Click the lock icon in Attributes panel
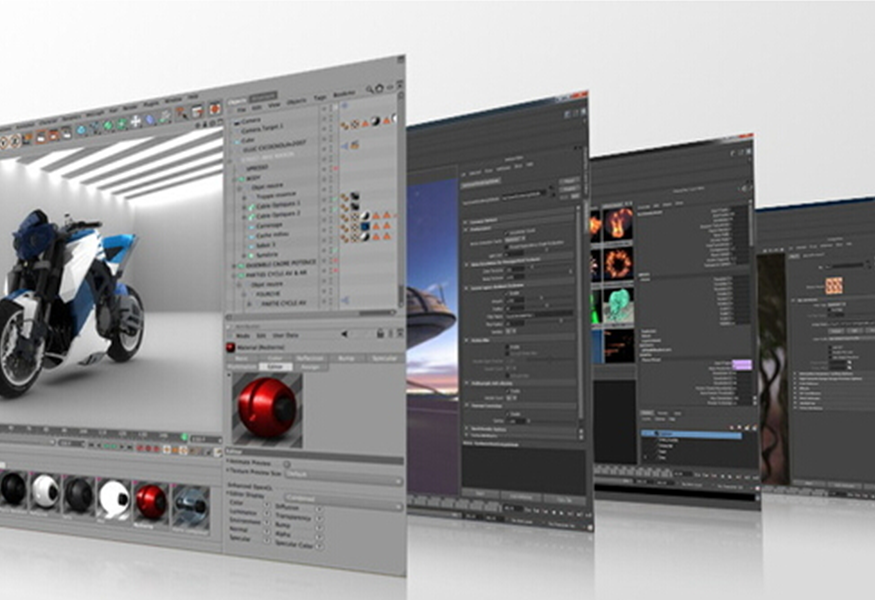Viewport: 875px width, 600px height. (380, 334)
